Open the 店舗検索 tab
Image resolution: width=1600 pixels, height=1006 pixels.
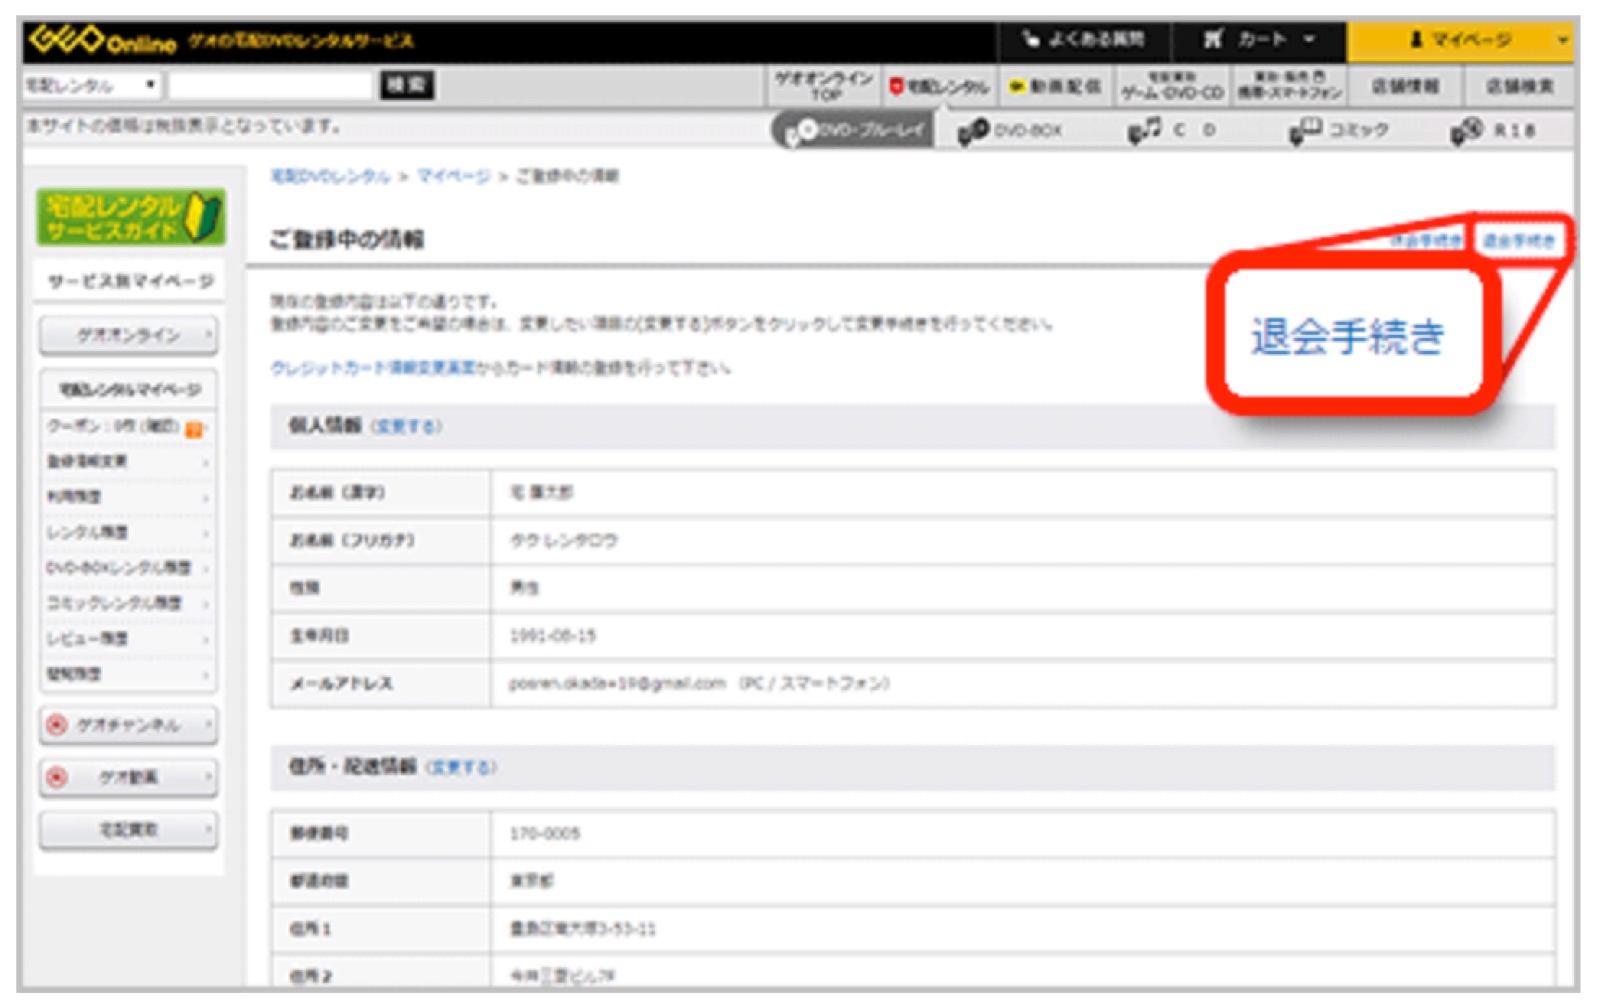coord(1518,87)
